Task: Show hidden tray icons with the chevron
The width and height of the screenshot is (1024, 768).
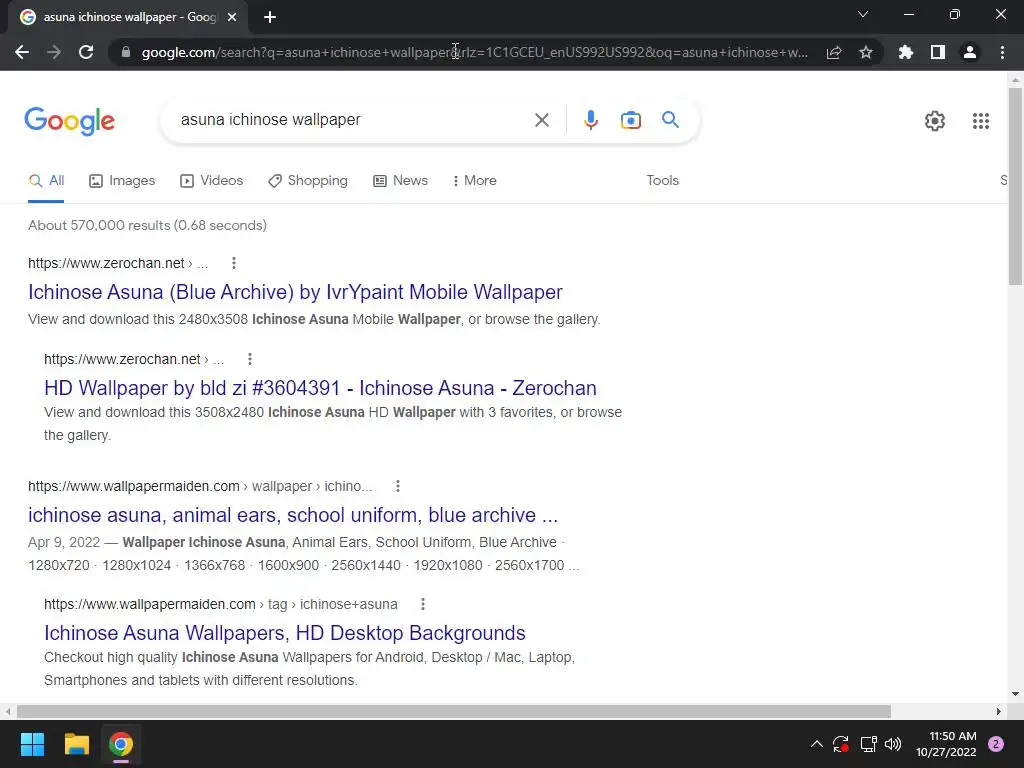Action: pyautogui.click(x=816, y=744)
